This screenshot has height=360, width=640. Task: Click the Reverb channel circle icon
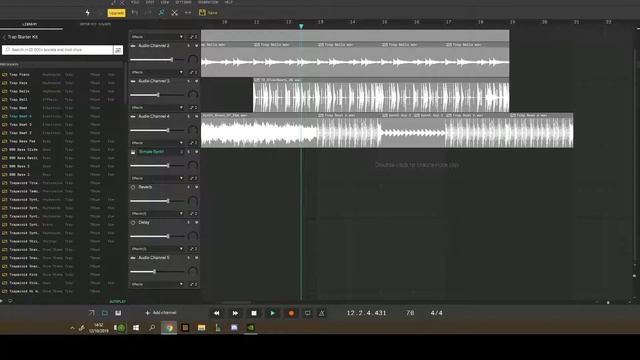coord(133,187)
